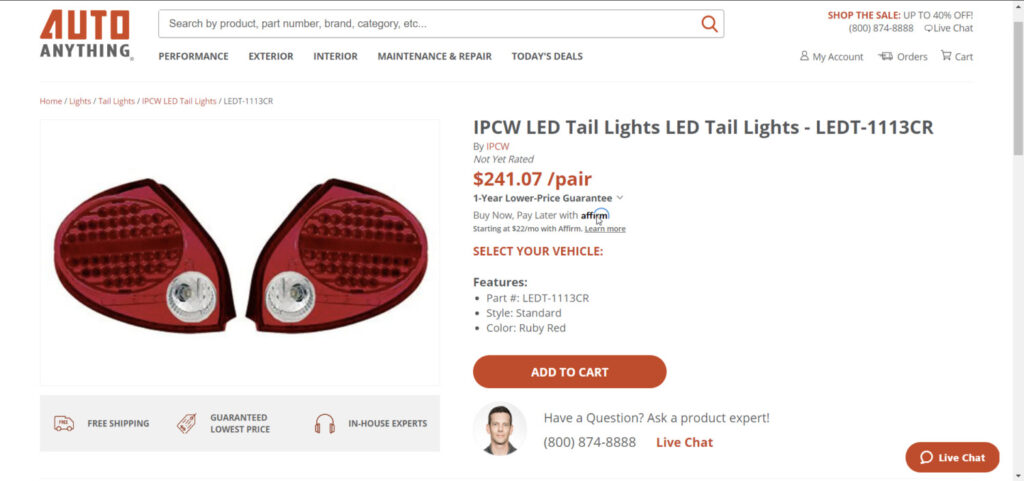Go to Today's Deals
1024x481 pixels.
click(547, 56)
